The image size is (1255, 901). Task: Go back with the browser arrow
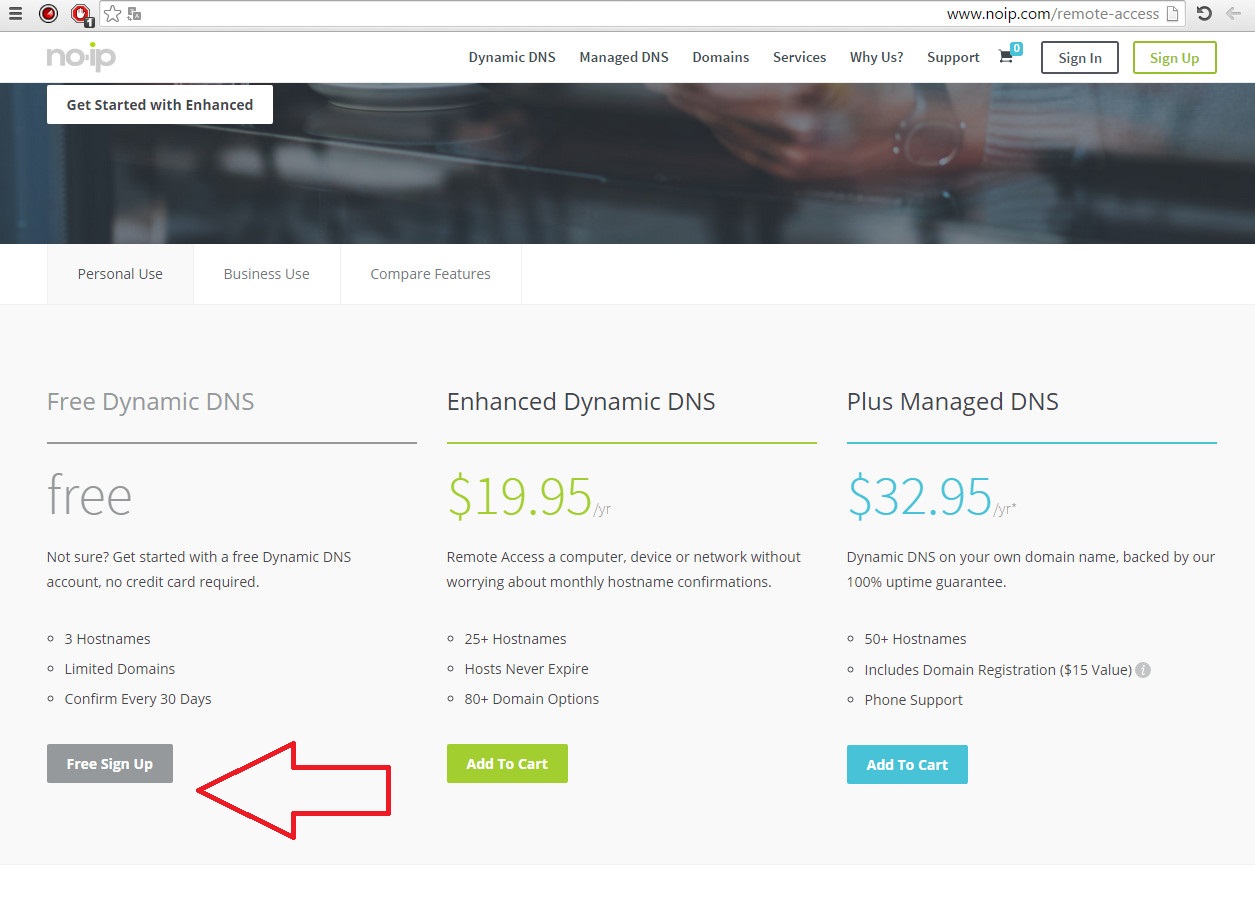coord(1233,14)
